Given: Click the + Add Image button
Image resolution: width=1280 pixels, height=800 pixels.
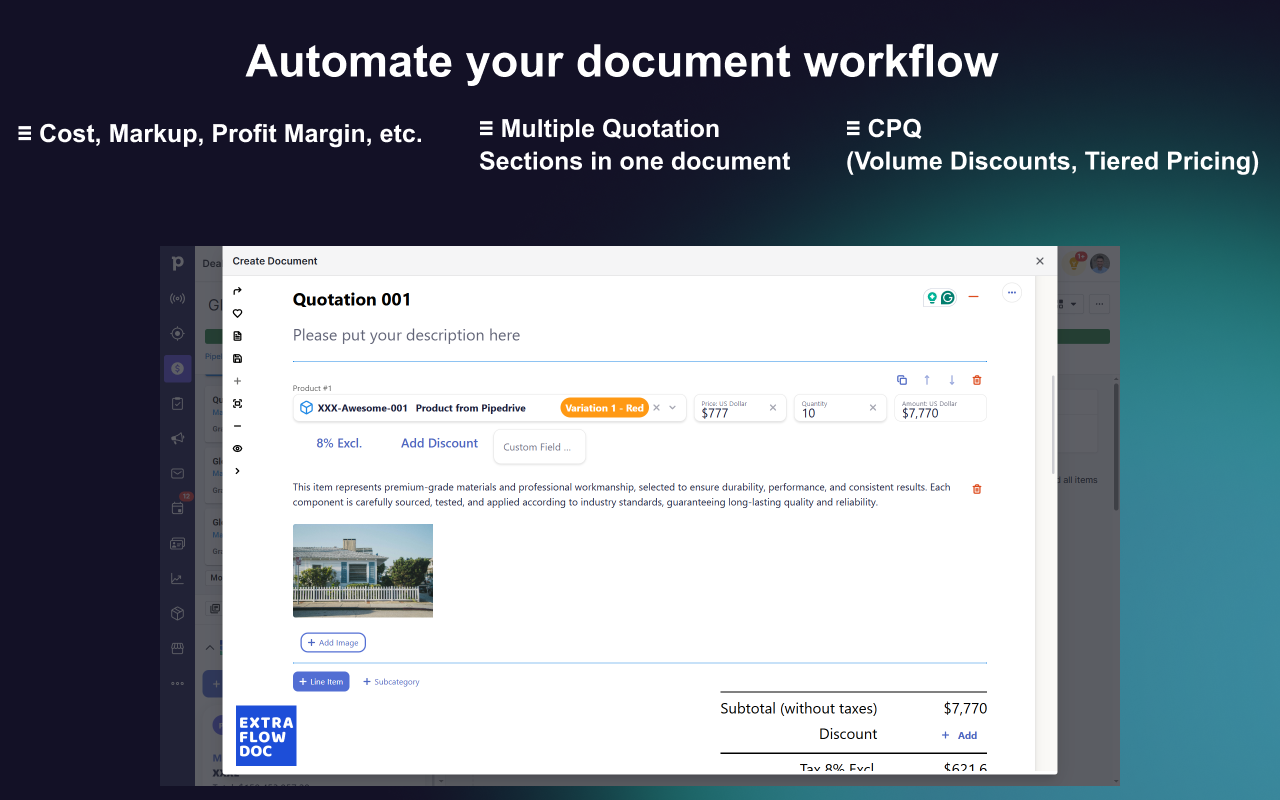Looking at the screenshot, I should [333, 643].
